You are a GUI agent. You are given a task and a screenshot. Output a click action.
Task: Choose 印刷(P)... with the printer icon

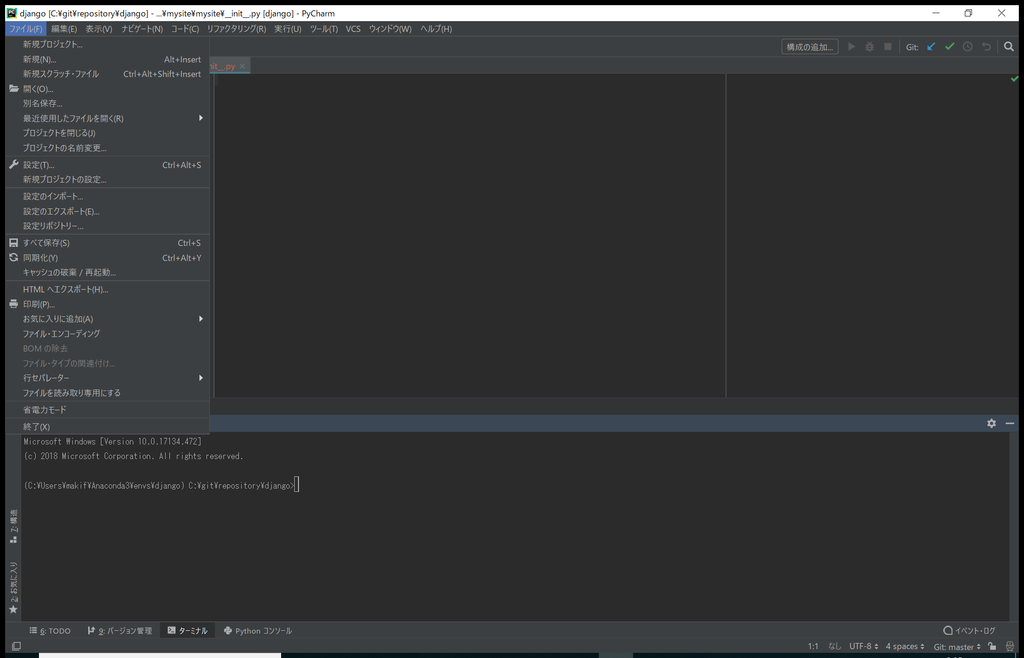[107, 304]
